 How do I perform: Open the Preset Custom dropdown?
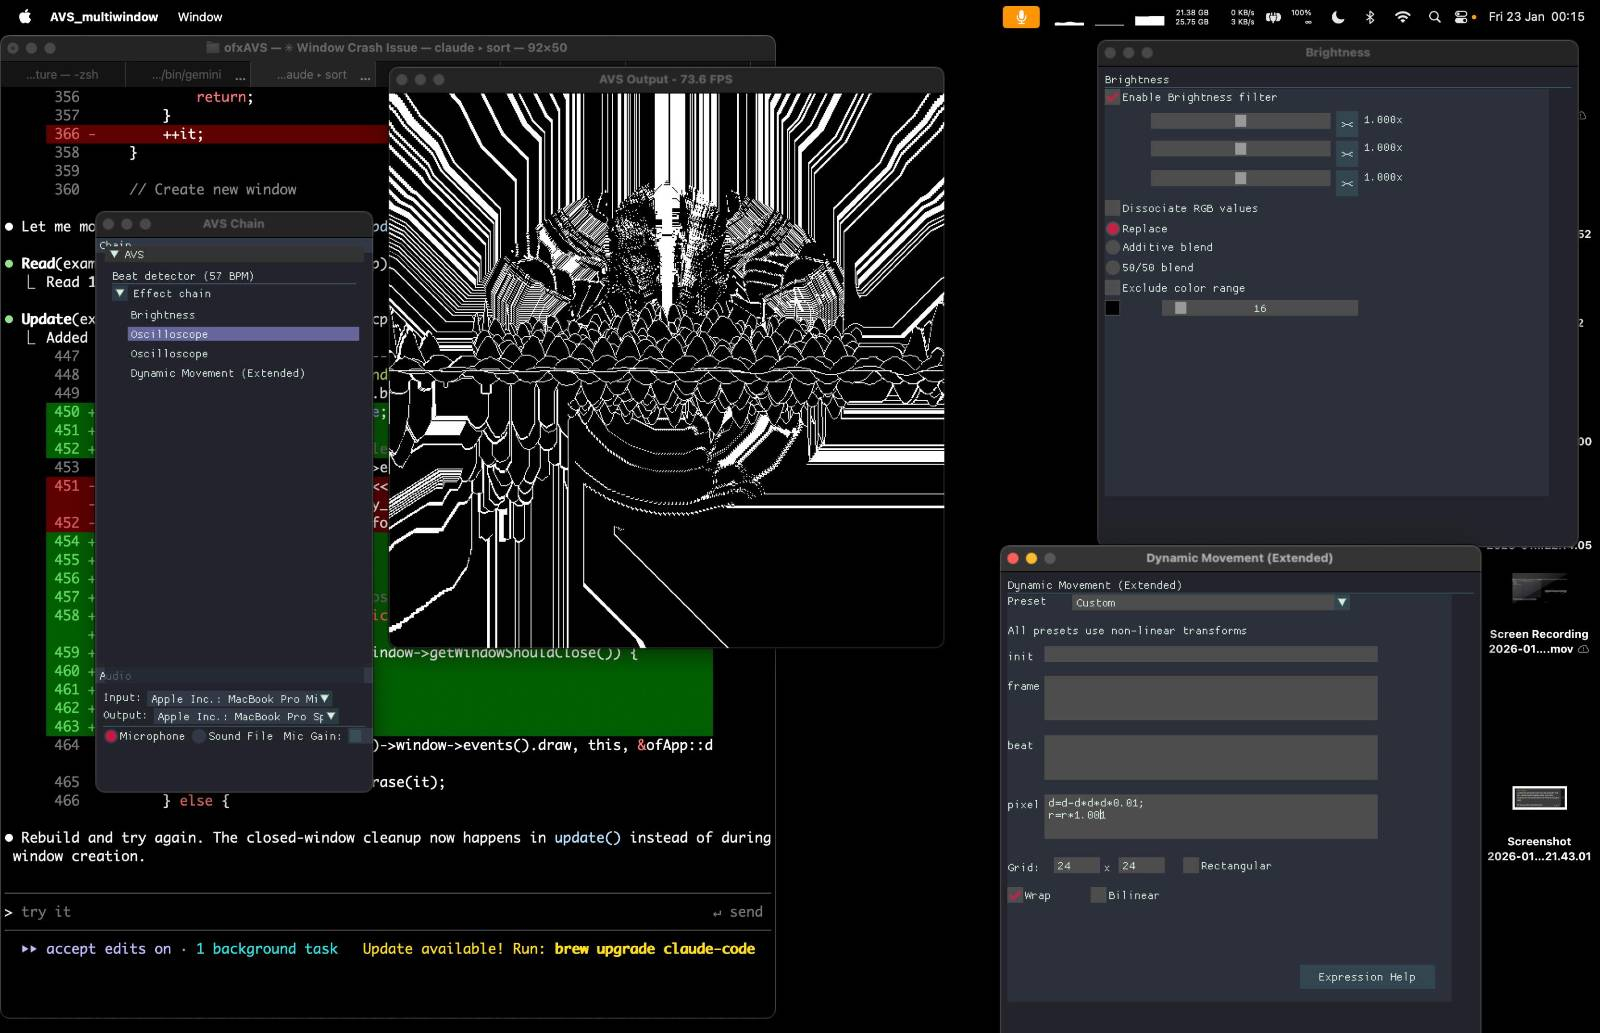[x=1210, y=603]
